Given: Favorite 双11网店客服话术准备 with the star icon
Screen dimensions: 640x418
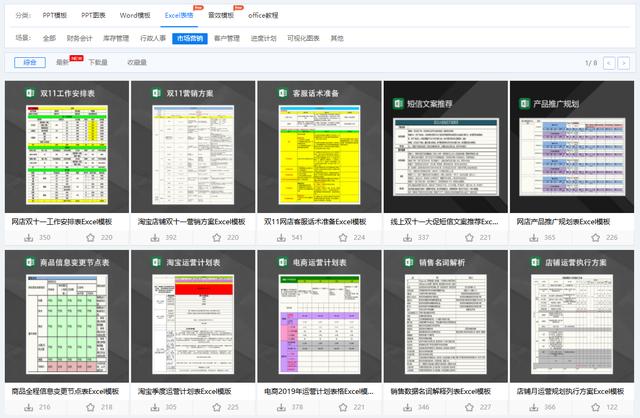Looking at the screenshot, I should (x=343, y=238).
